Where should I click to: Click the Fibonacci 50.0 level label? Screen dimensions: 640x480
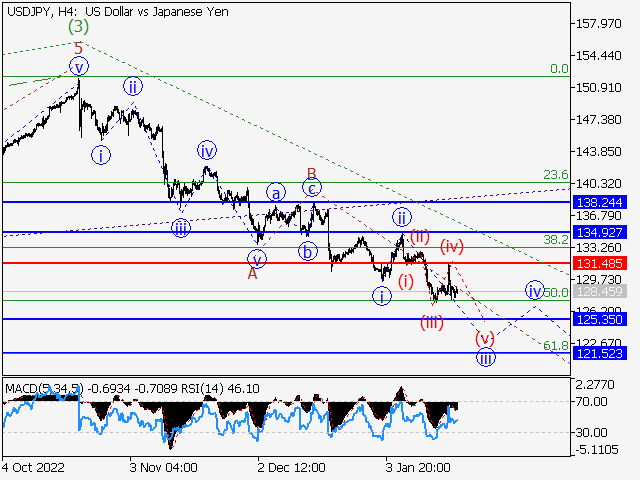pyautogui.click(x=556, y=292)
